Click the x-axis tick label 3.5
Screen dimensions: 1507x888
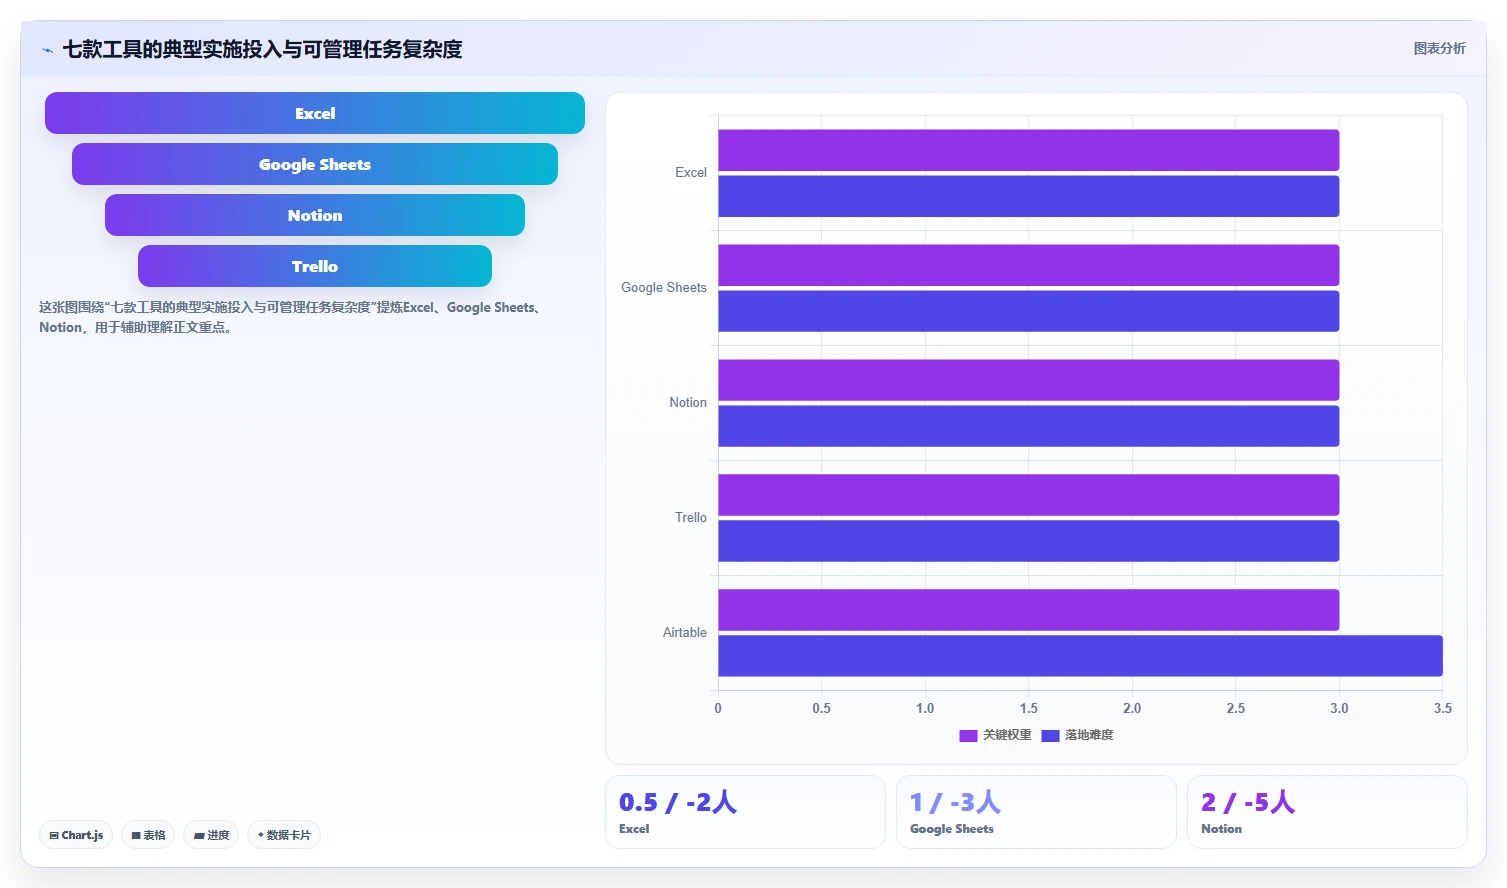click(1442, 708)
